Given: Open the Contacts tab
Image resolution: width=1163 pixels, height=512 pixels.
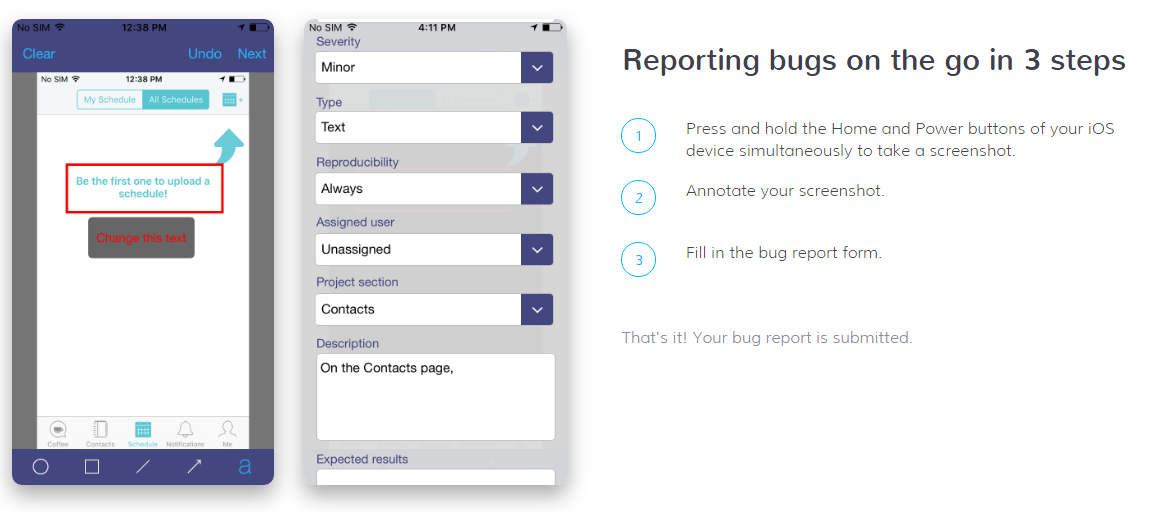Looking at the screenshot, I should click(100, 432).
